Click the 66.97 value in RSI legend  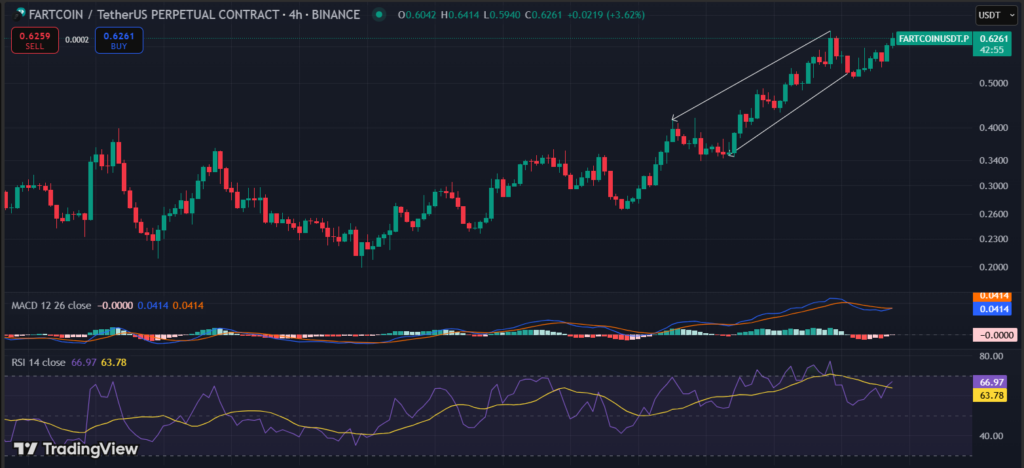tap(82, 362)
